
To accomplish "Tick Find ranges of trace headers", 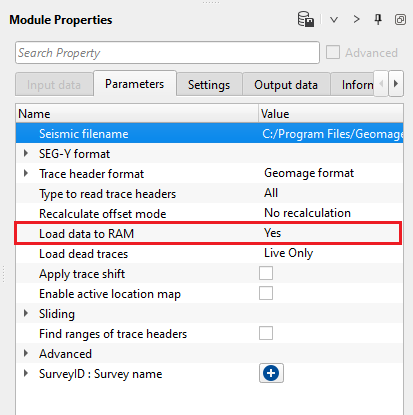I will pyautogui.click(x=266, y=333).
